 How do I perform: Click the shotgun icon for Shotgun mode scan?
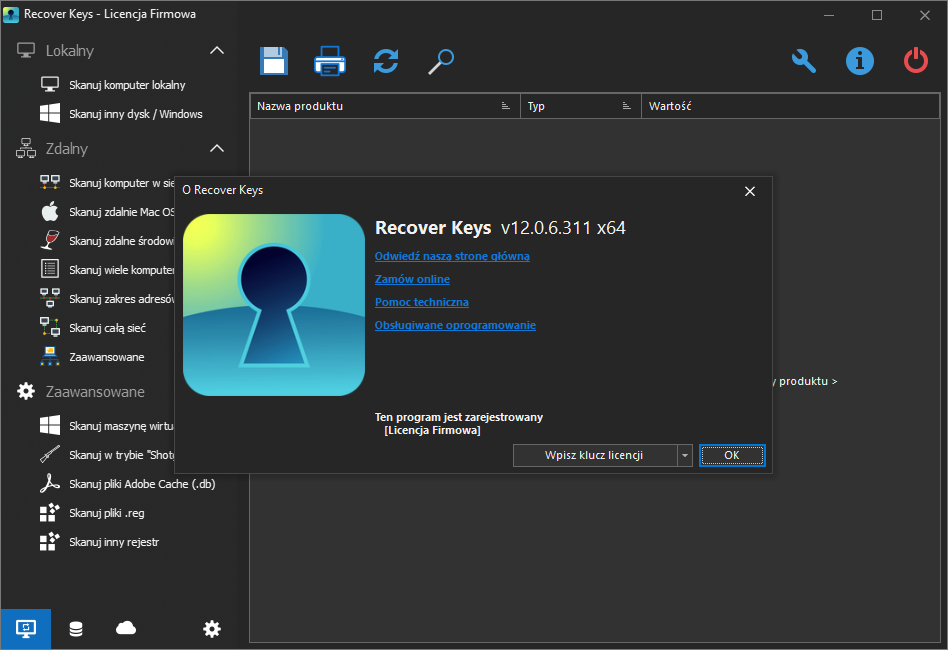pos(50,454)
